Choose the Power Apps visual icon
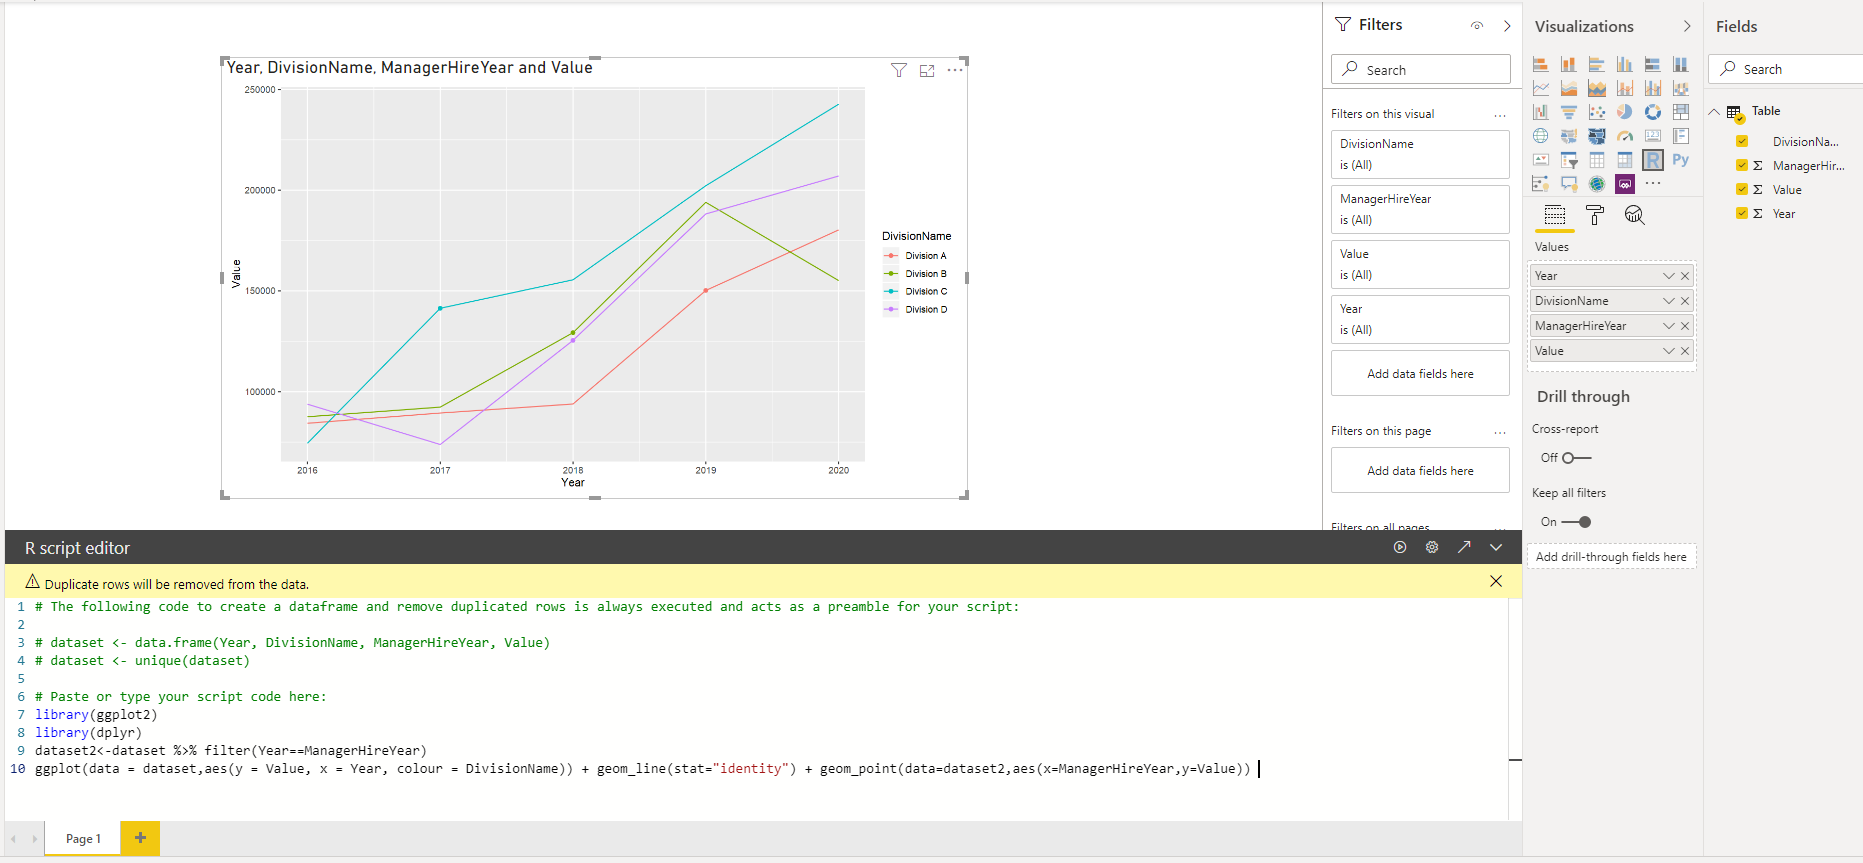This screenshot has width=1863, height=863. (1625, 184)
